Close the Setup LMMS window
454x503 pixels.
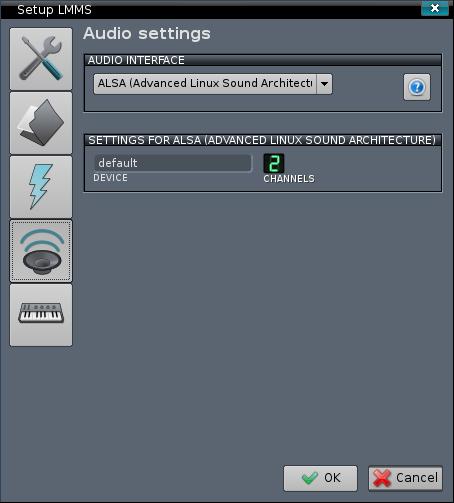(x=435, y=8)
